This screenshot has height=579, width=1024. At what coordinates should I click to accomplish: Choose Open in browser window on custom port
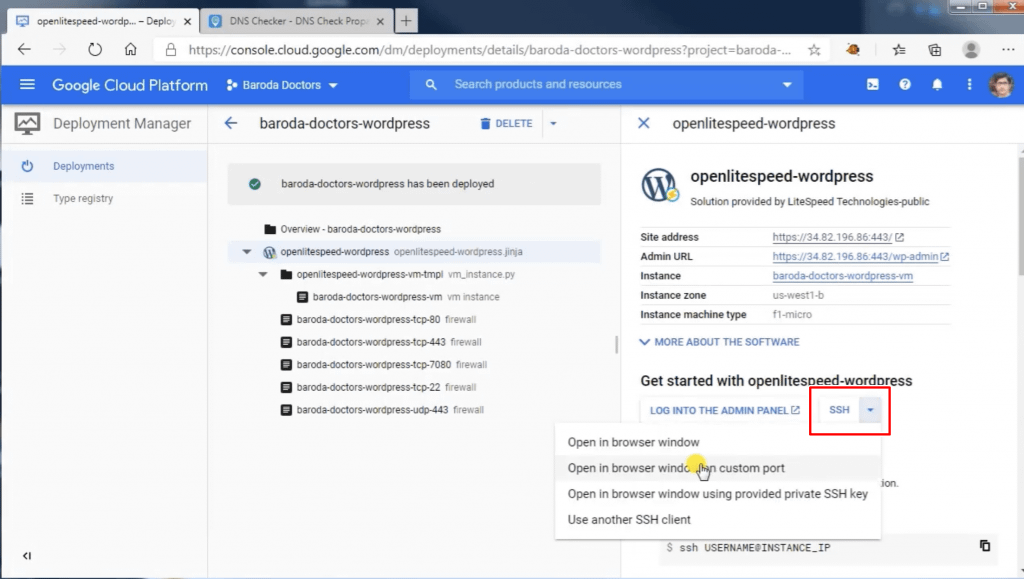tap(718, 468)
